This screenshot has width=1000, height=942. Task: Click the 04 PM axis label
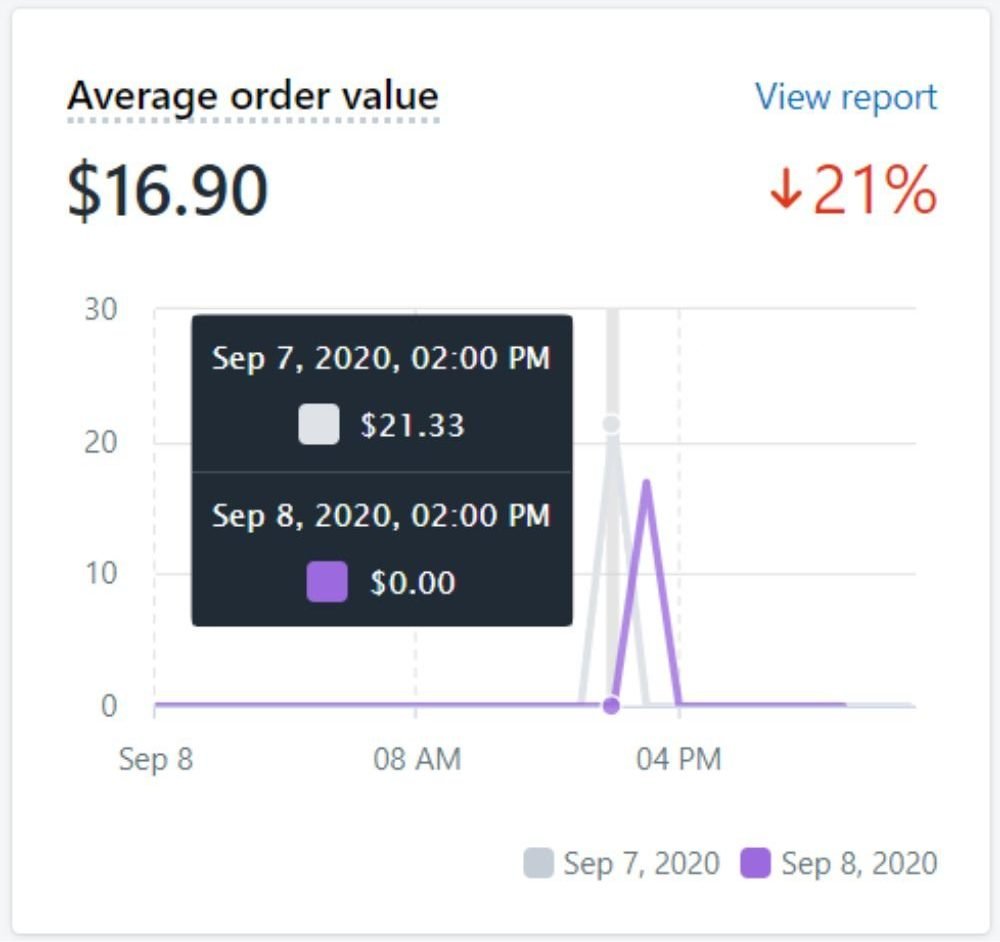click(x=679, y=760)
